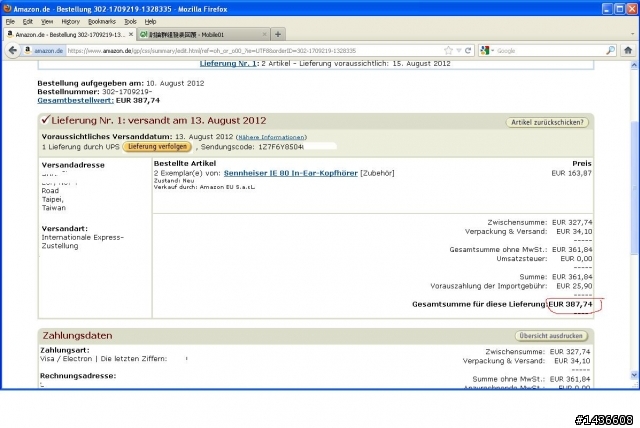Click the Lieferung verfolgen button
Viewport: 640px width, 428px height.
point(157,146)
